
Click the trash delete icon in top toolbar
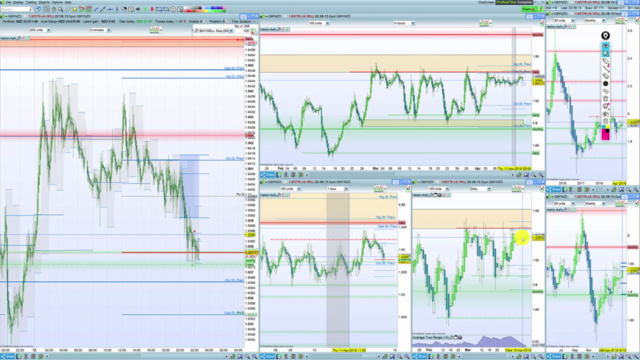(53, 9)
